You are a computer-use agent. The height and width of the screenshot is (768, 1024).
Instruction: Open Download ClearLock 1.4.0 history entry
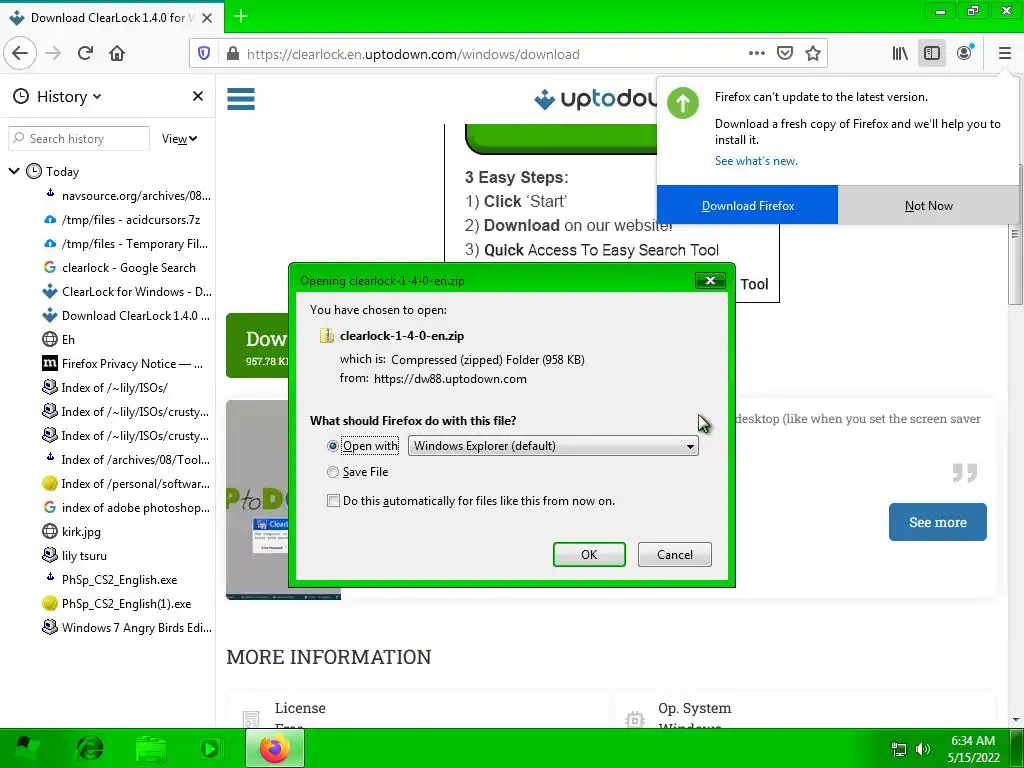126,315
